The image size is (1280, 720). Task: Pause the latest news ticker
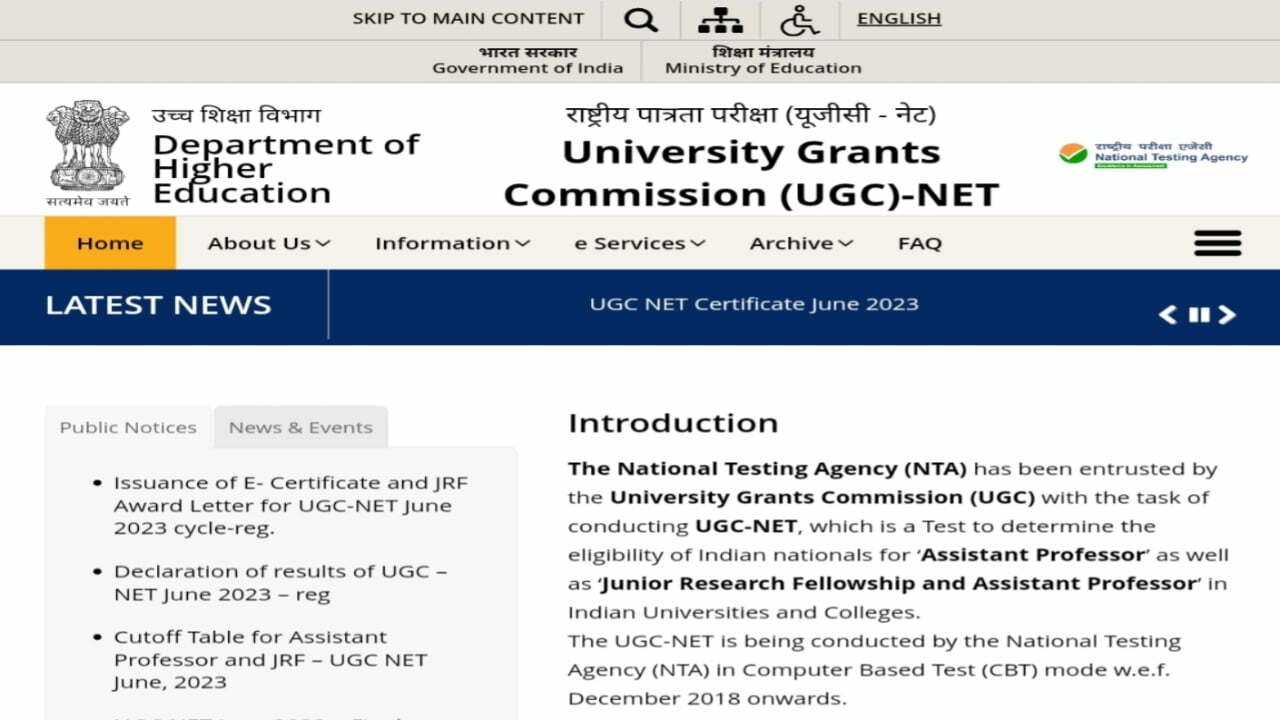tap(1199, 315)
